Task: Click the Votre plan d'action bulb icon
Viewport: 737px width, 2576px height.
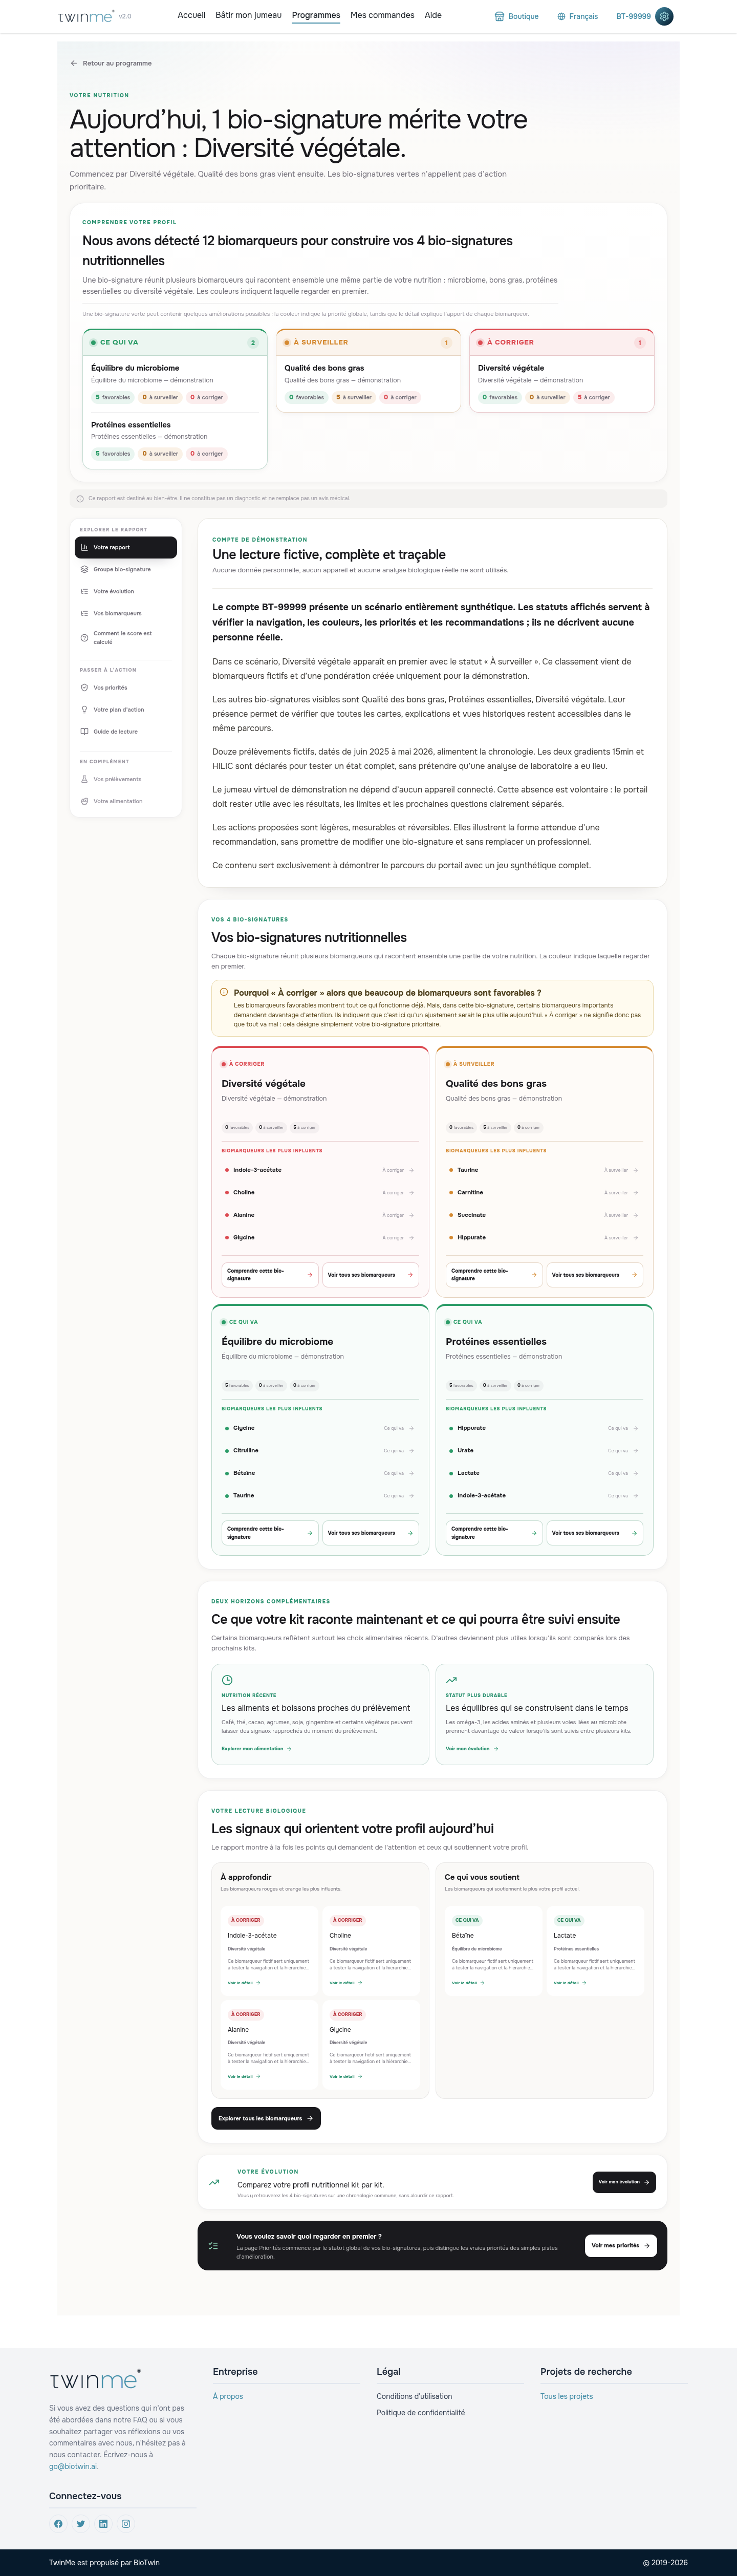Action: (84, 709)
